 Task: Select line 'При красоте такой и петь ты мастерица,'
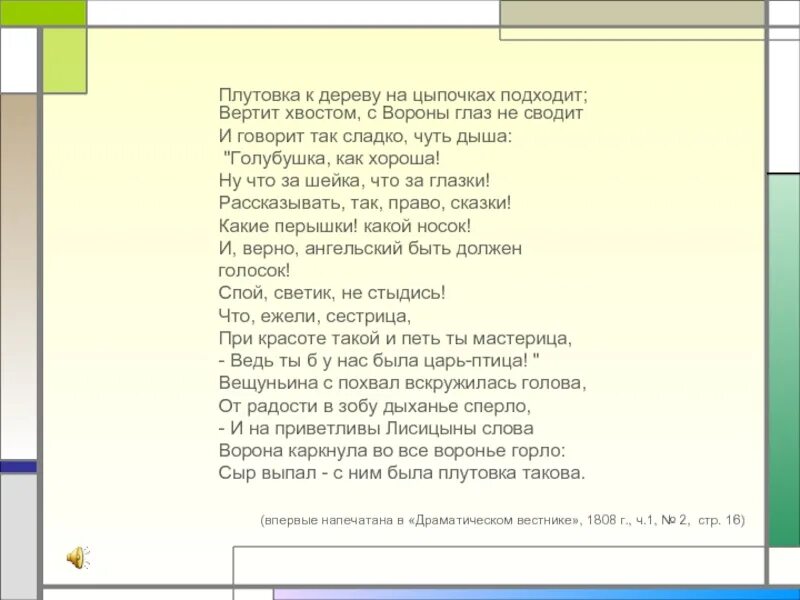(x=395, y=338)
